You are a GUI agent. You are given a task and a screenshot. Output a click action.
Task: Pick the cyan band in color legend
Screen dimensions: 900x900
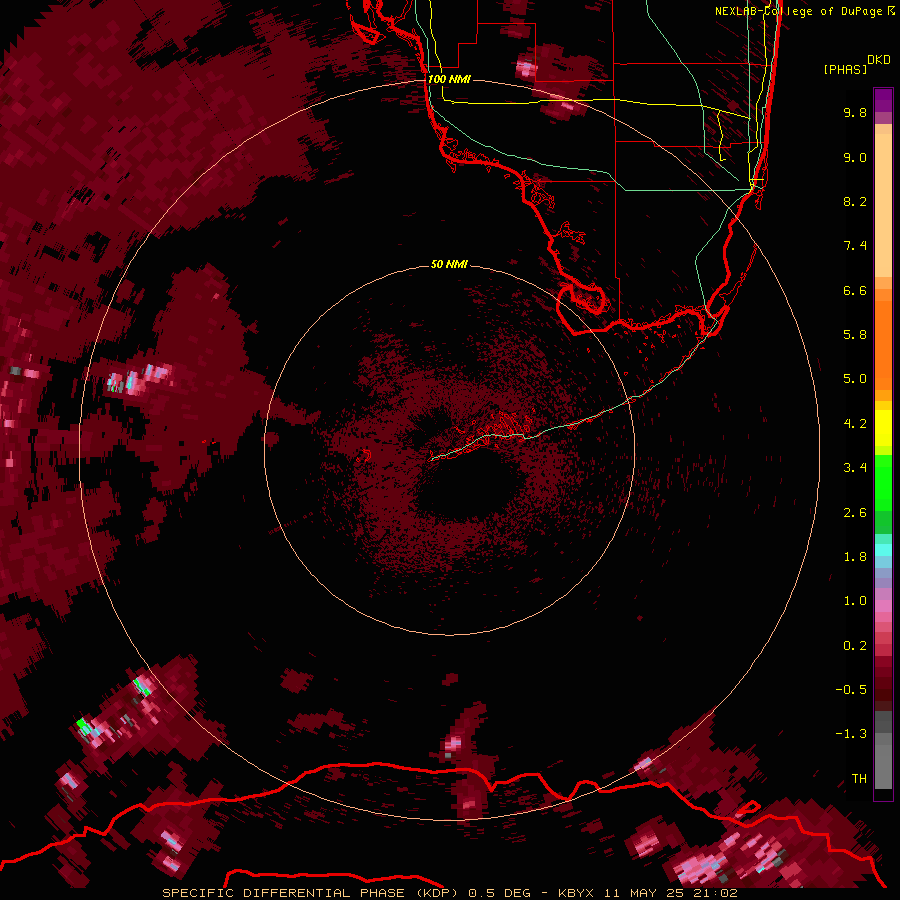click(883, 550)
